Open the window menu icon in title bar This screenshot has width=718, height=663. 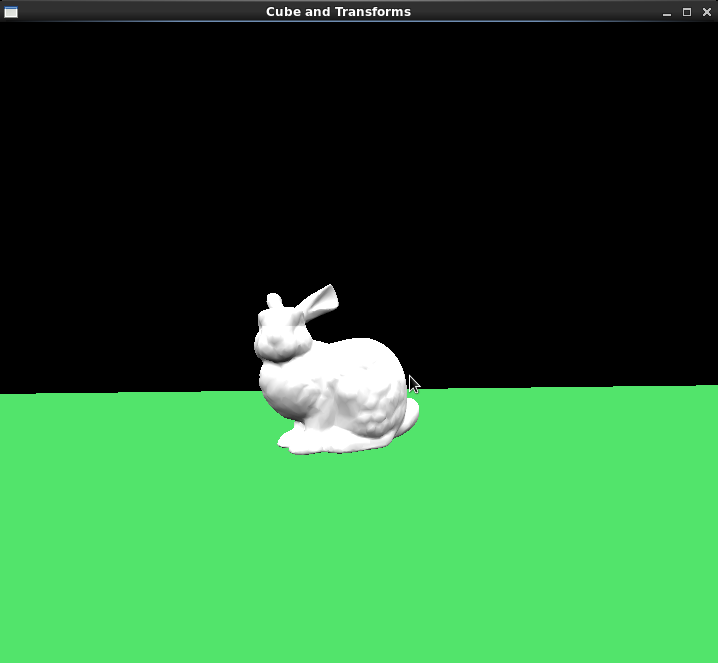pyautogui.click(x=11, y=12)
